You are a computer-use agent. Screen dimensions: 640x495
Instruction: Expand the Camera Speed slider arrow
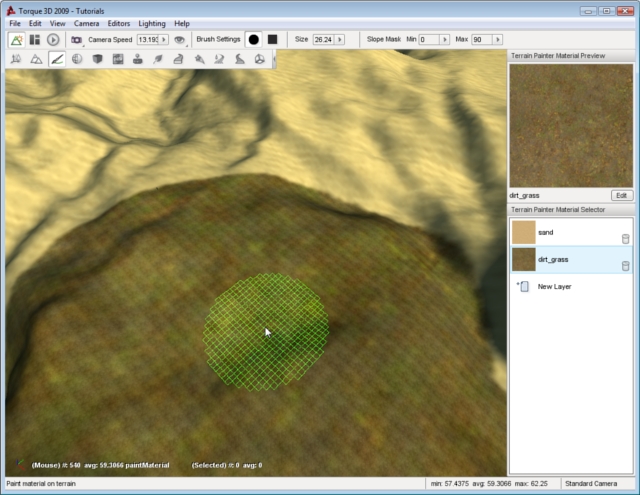pos(163,39)
